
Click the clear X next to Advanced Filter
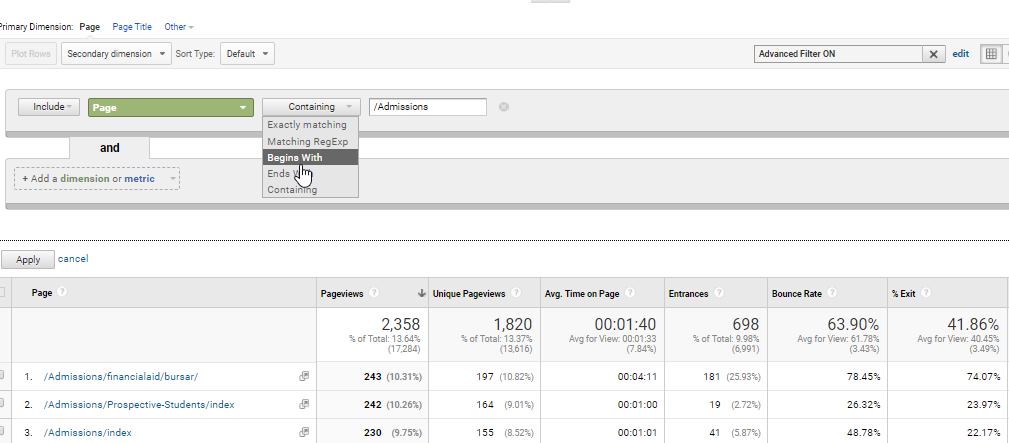(934, 54)
